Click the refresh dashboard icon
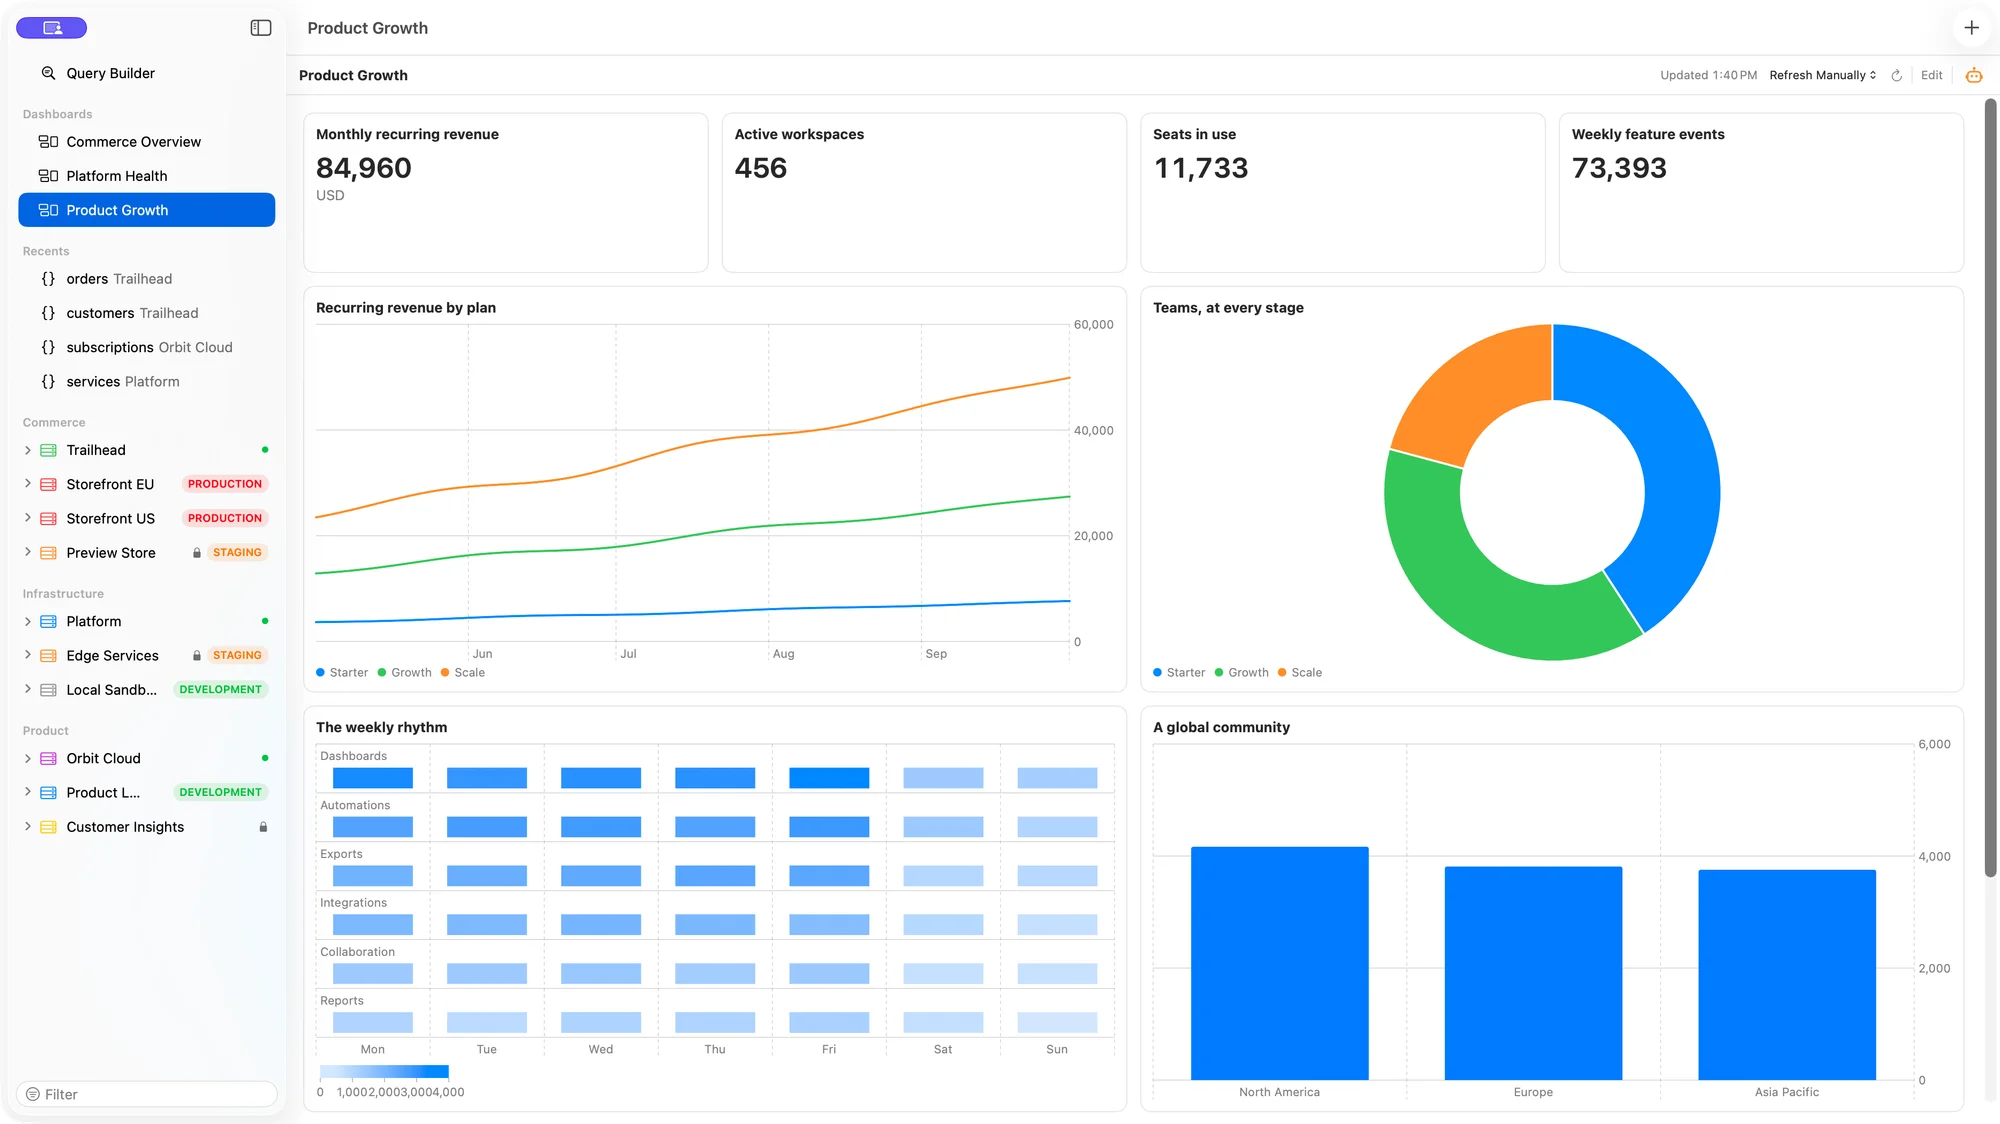The image size is (2000, 1124). tap(1896, 75)
